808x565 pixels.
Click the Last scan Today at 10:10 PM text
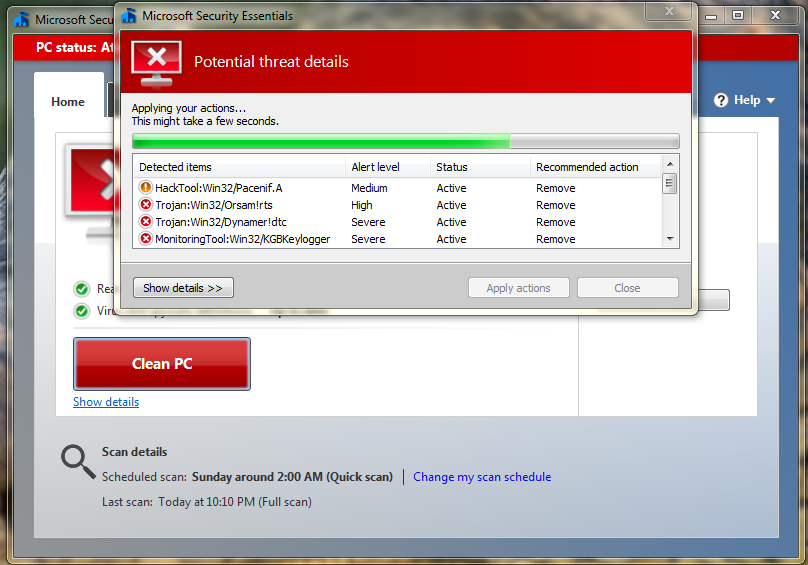[207, 502]
